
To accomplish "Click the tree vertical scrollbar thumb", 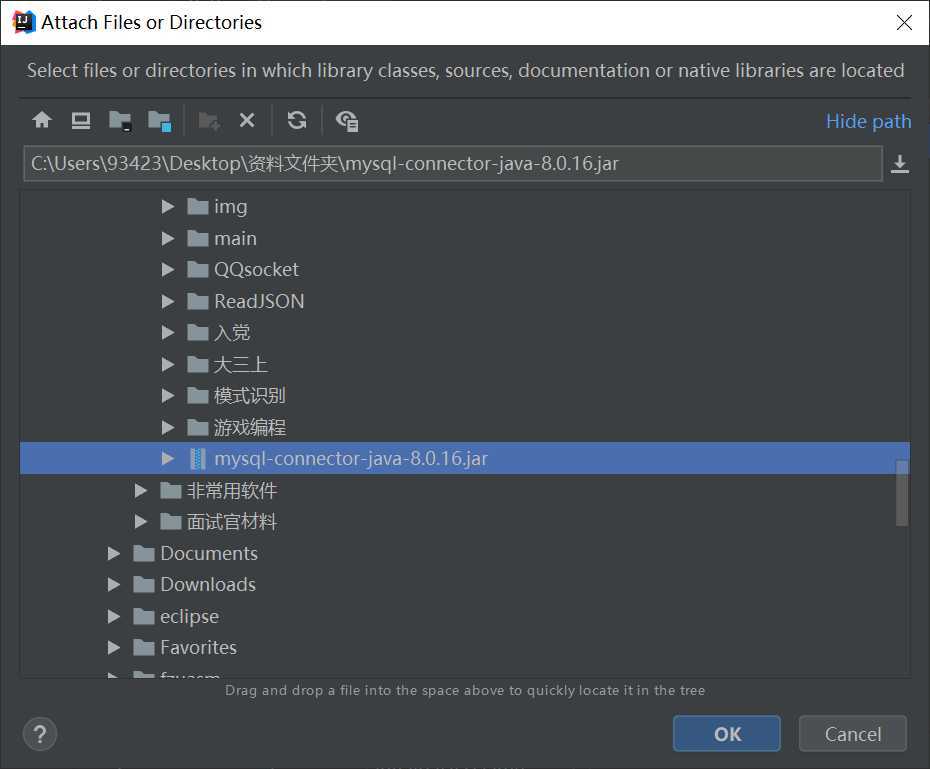I will [x=902, y=493].
